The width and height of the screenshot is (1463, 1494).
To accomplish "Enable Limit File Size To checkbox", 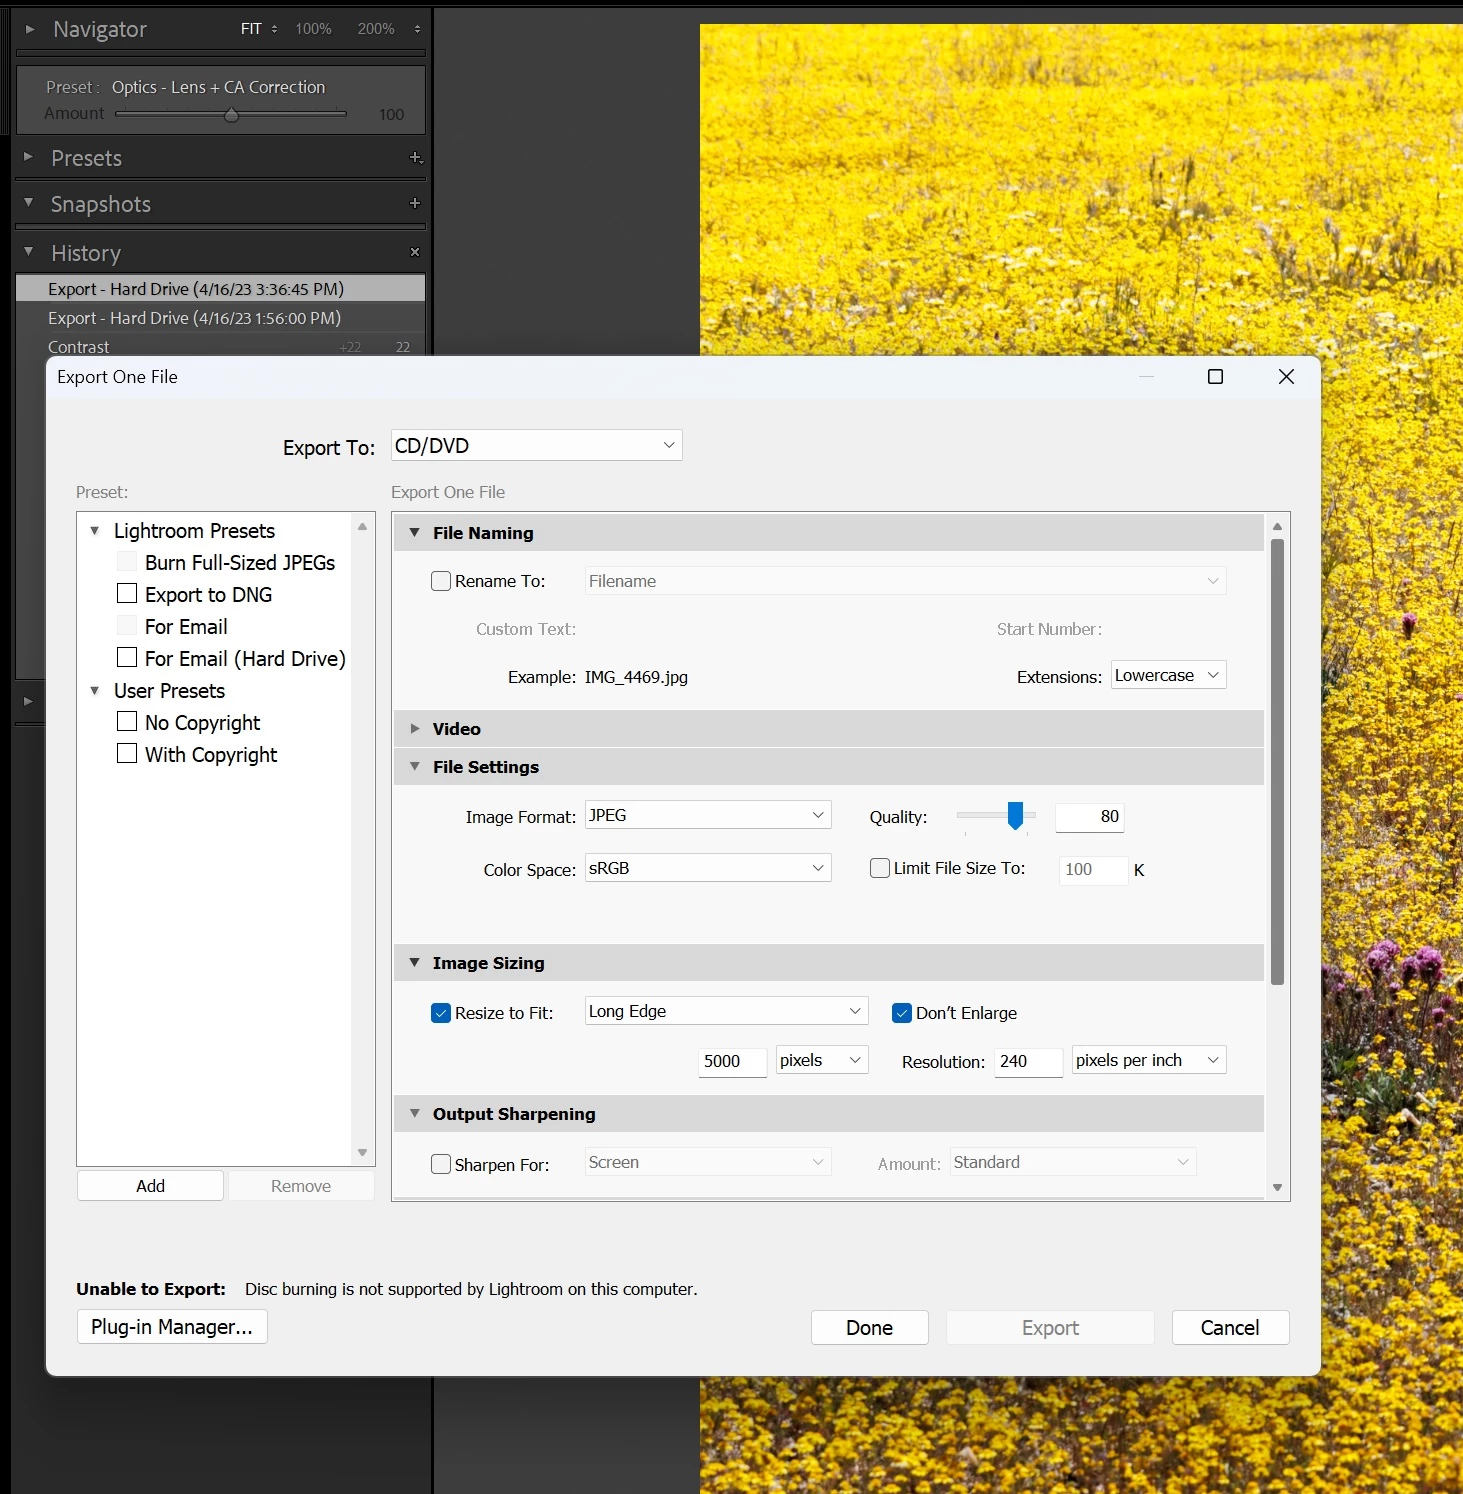I will coord(880,868).
